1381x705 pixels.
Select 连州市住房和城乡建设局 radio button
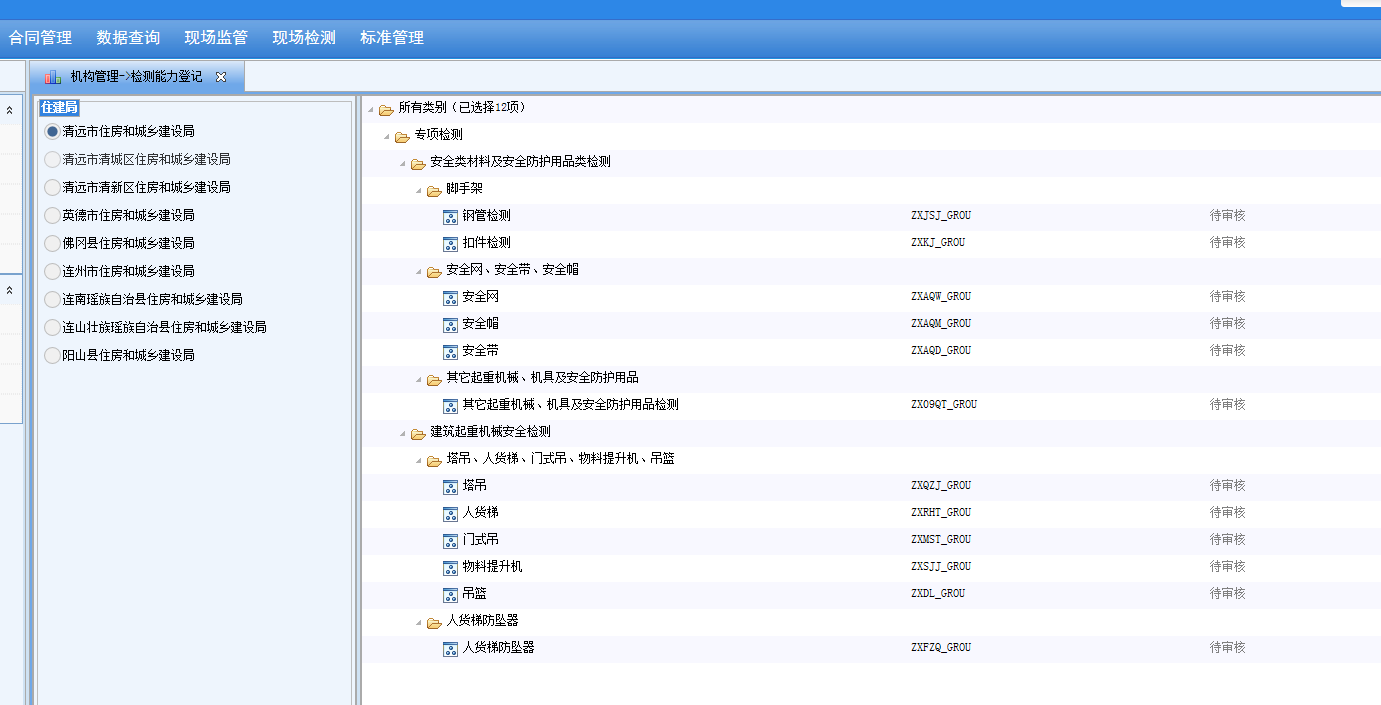(x=53, y=271)
